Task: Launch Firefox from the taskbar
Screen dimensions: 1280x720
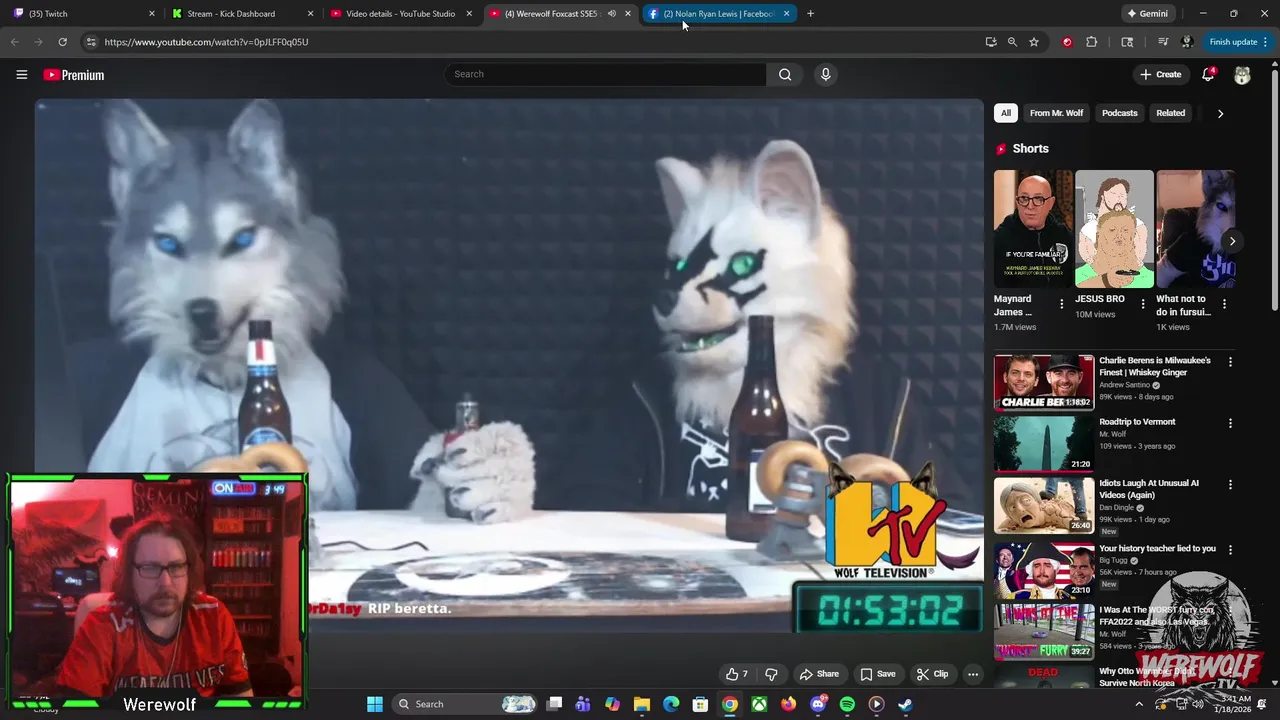Action: click(x=789, y=704)
